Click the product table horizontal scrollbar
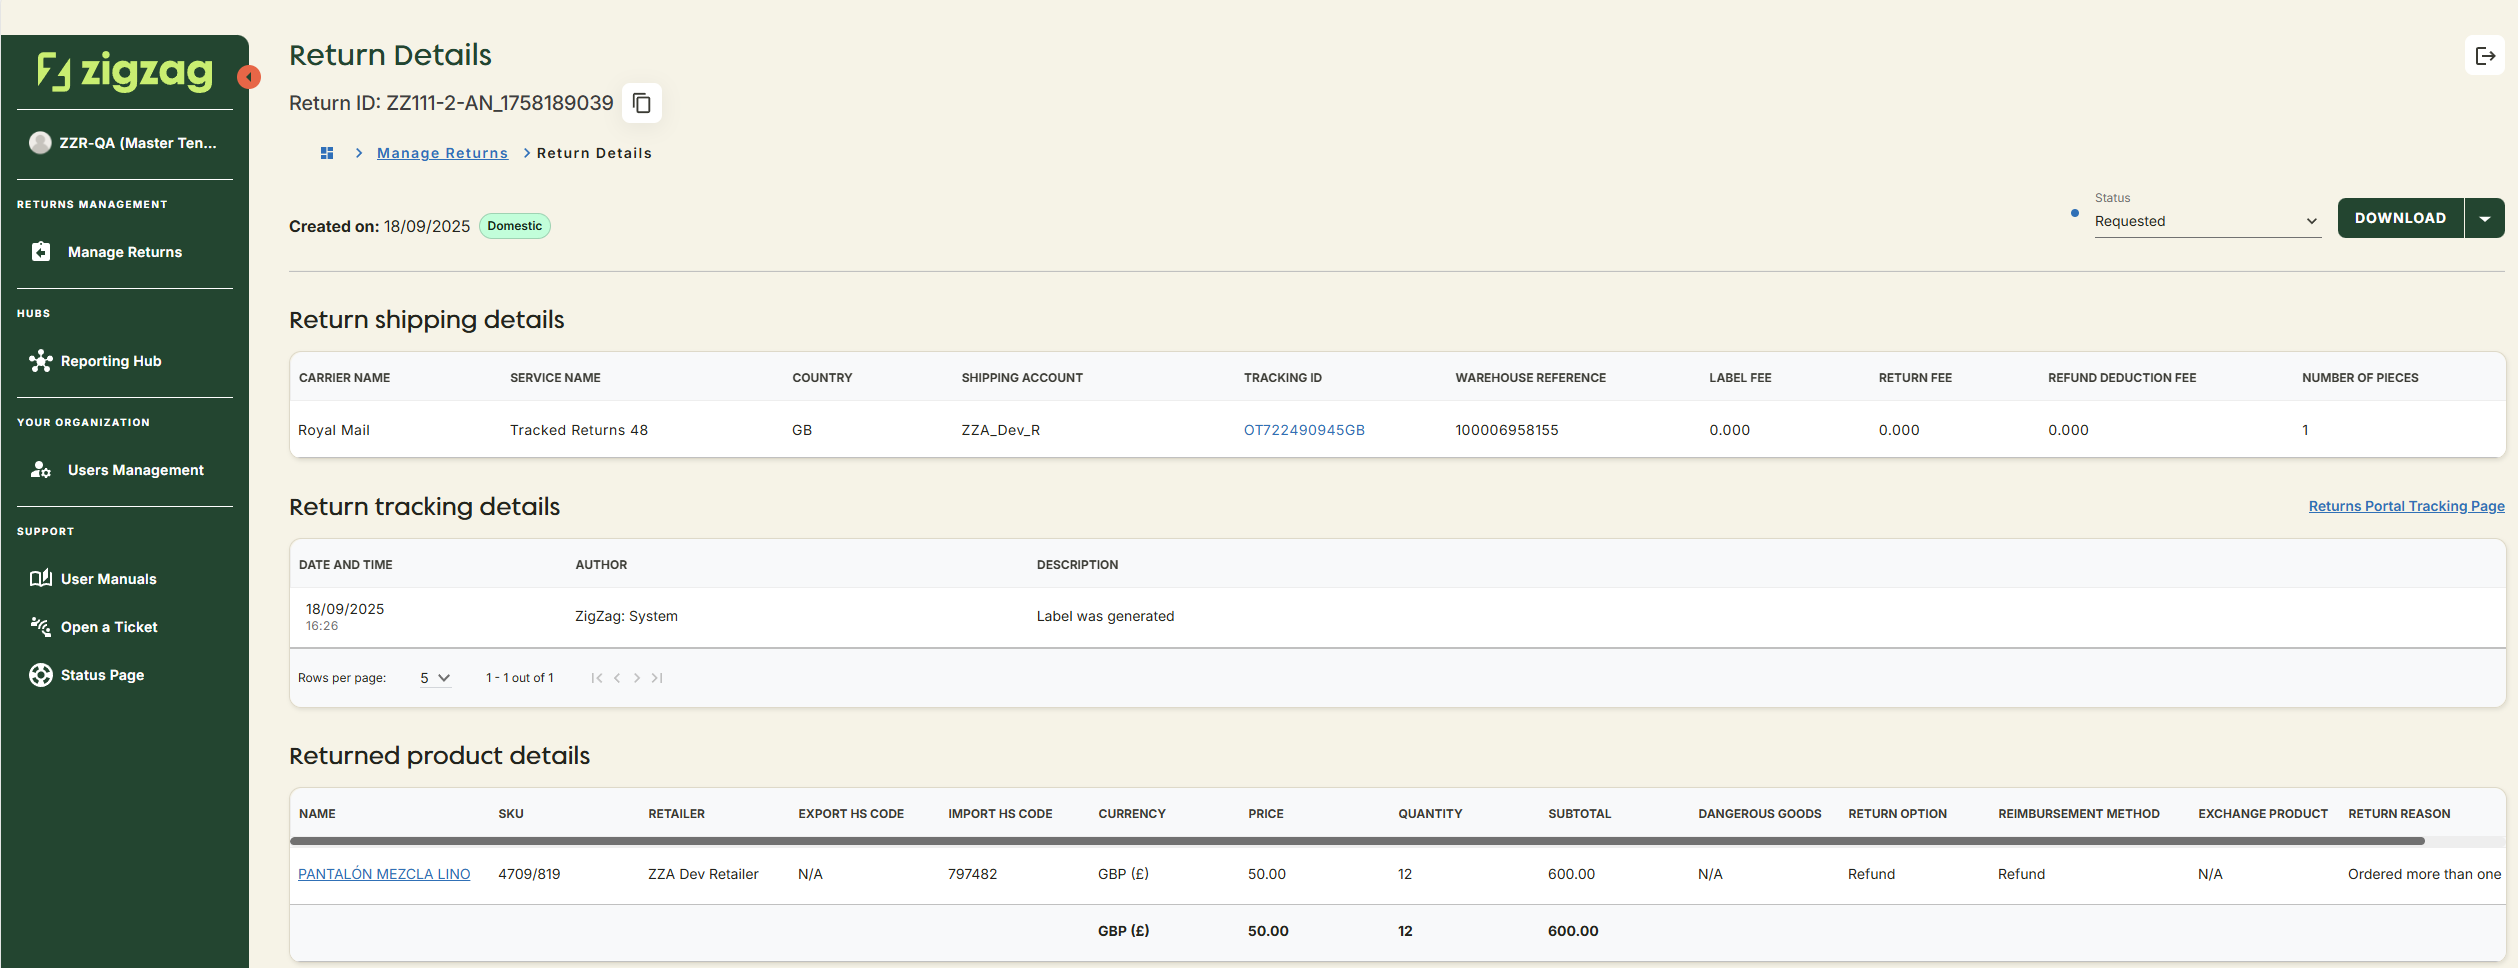2518x968 pixels. [1355, 841]
